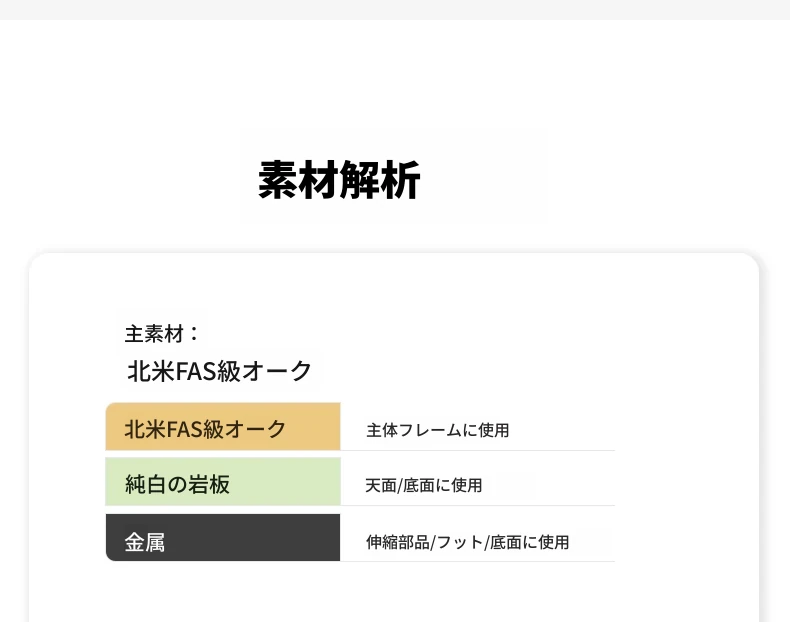Click the 金属 label text
This screenshot has height=622, width=790.
click(145, 543)
